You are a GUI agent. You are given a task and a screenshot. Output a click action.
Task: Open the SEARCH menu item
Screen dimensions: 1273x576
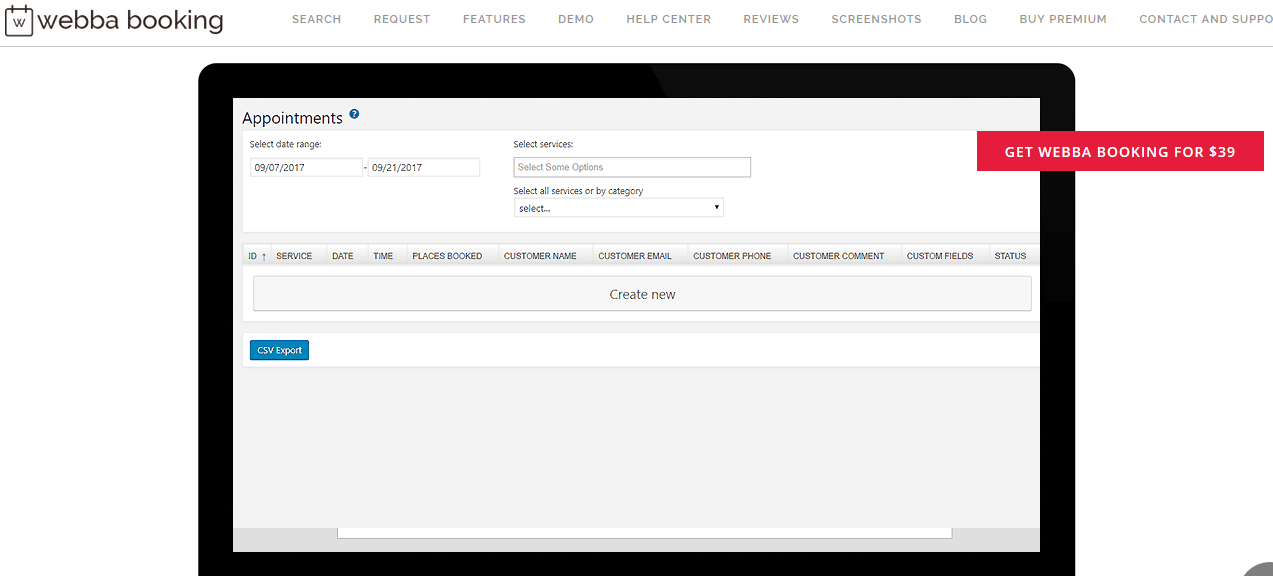(x=316, y=19)
